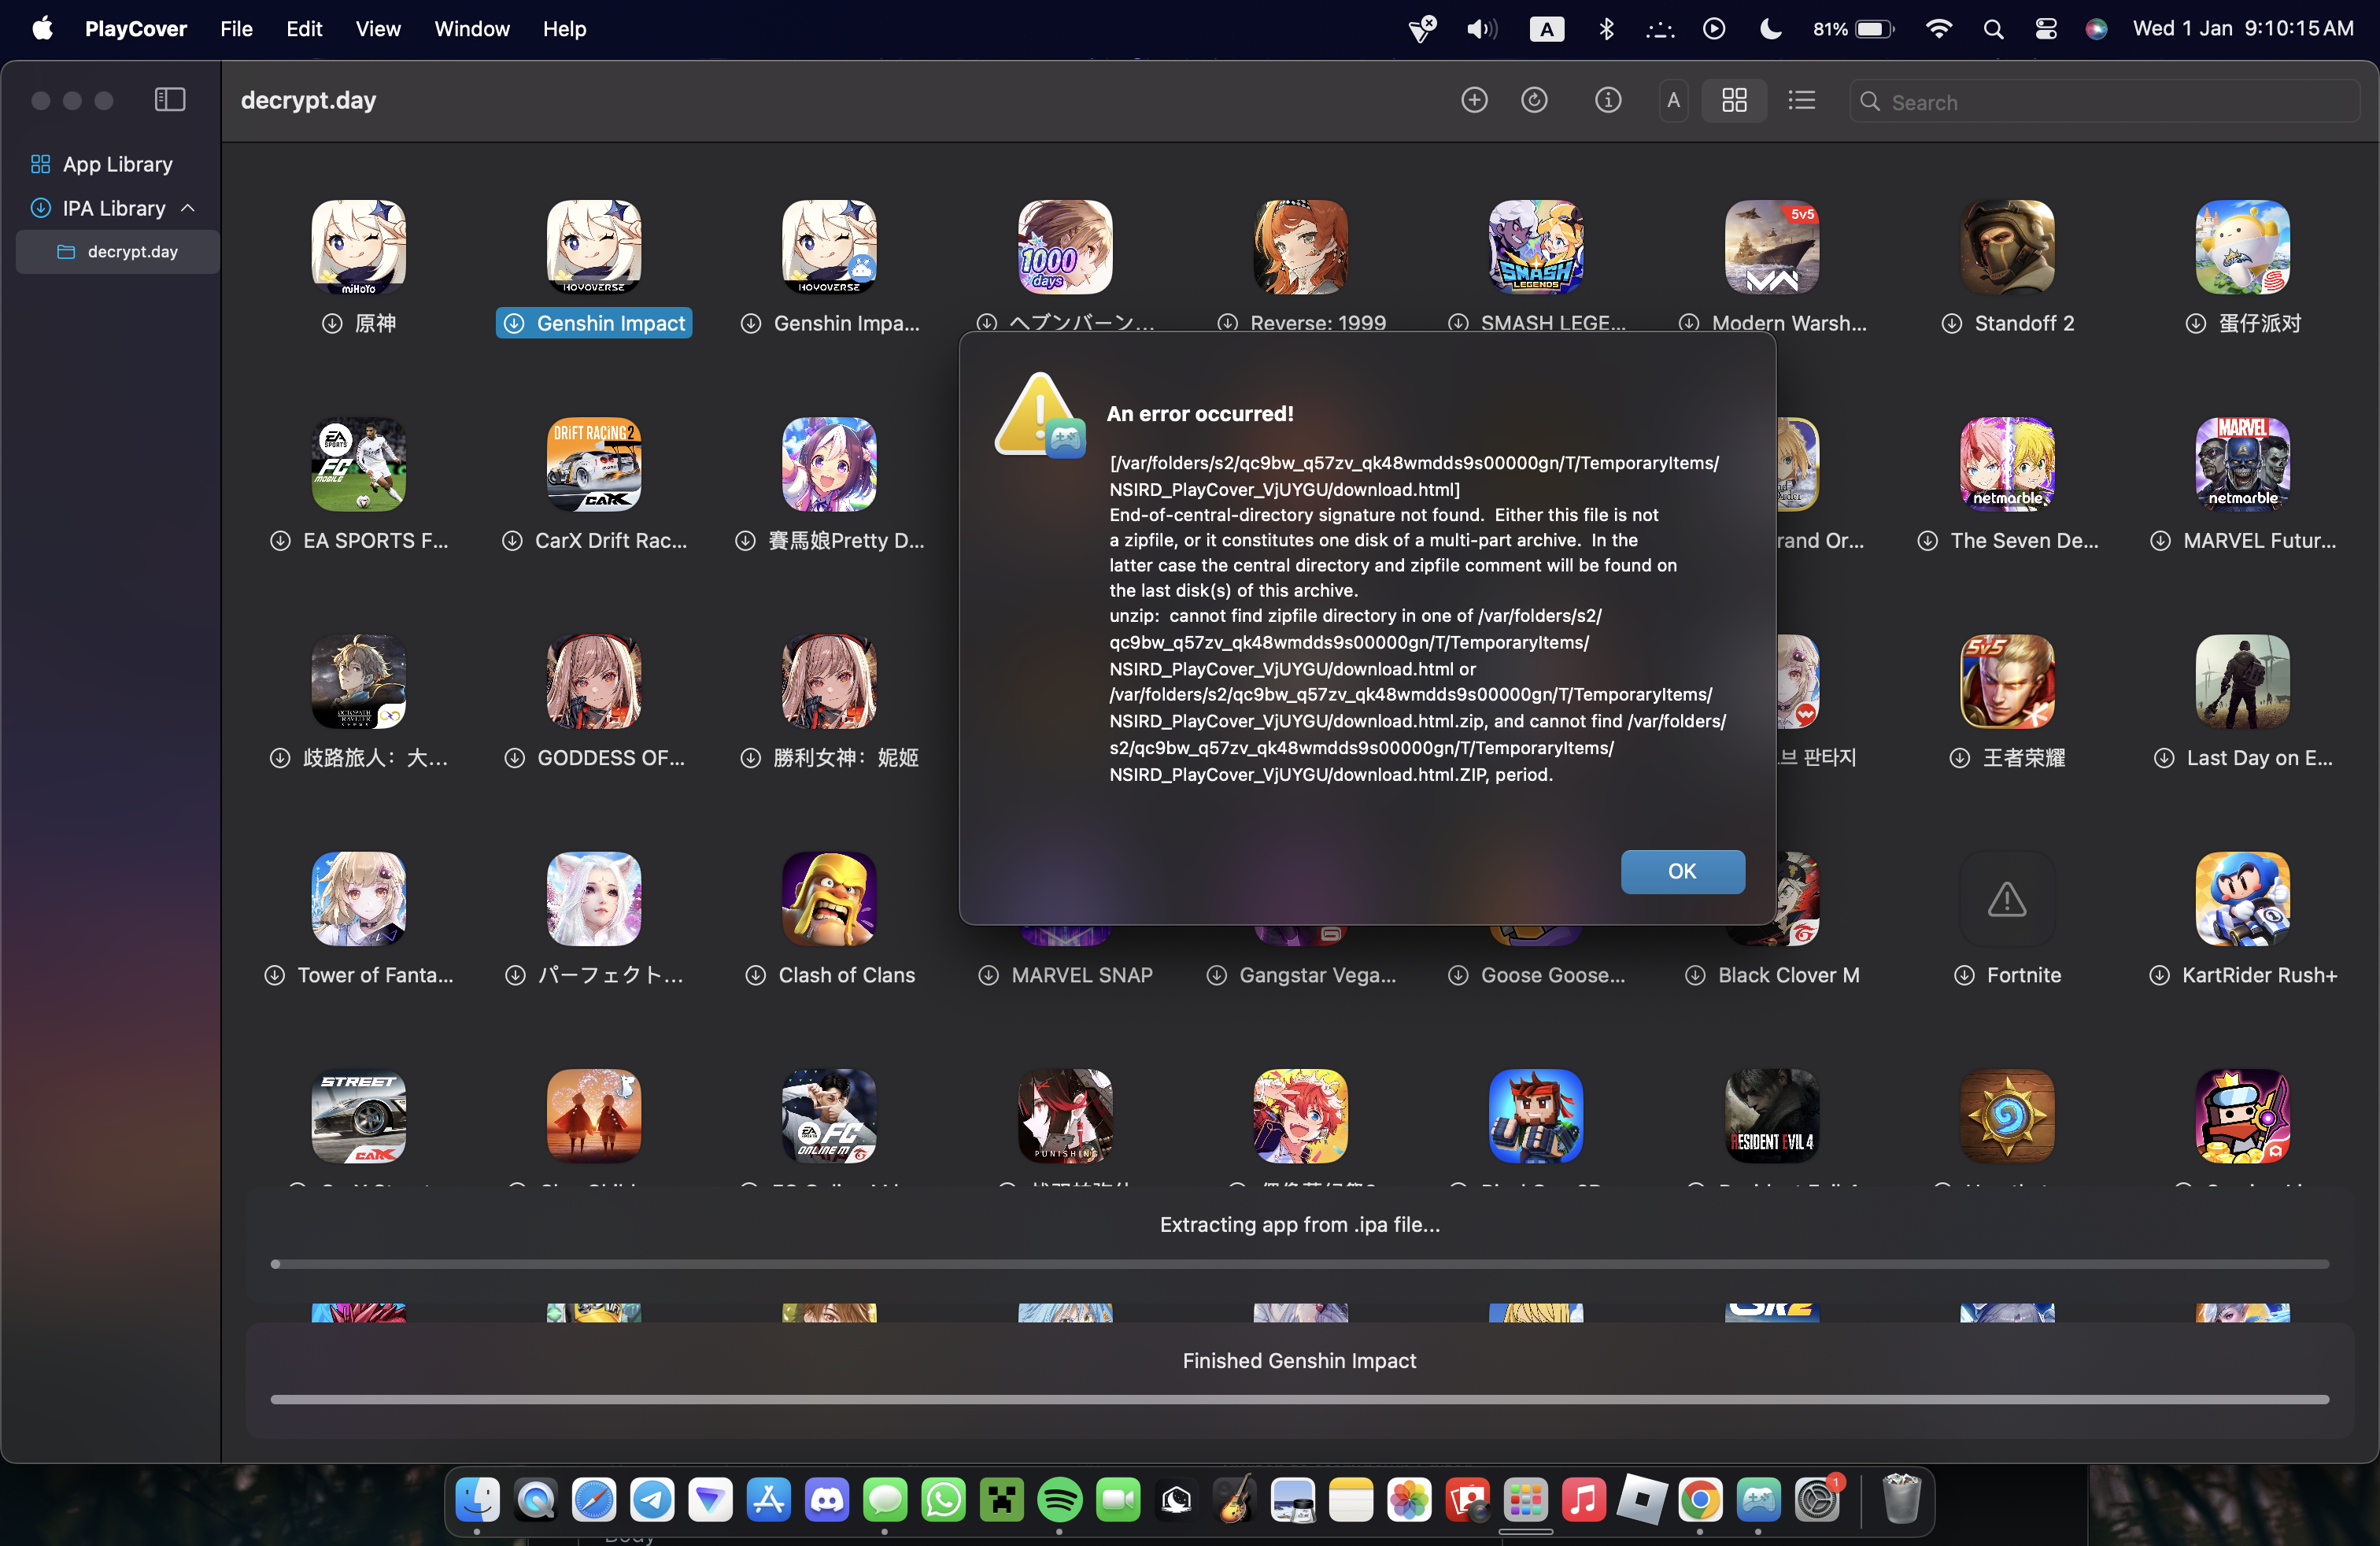Select Last Day on Earth app icon
The image size is (2380, 1546).
click(x=2242, y=682)
